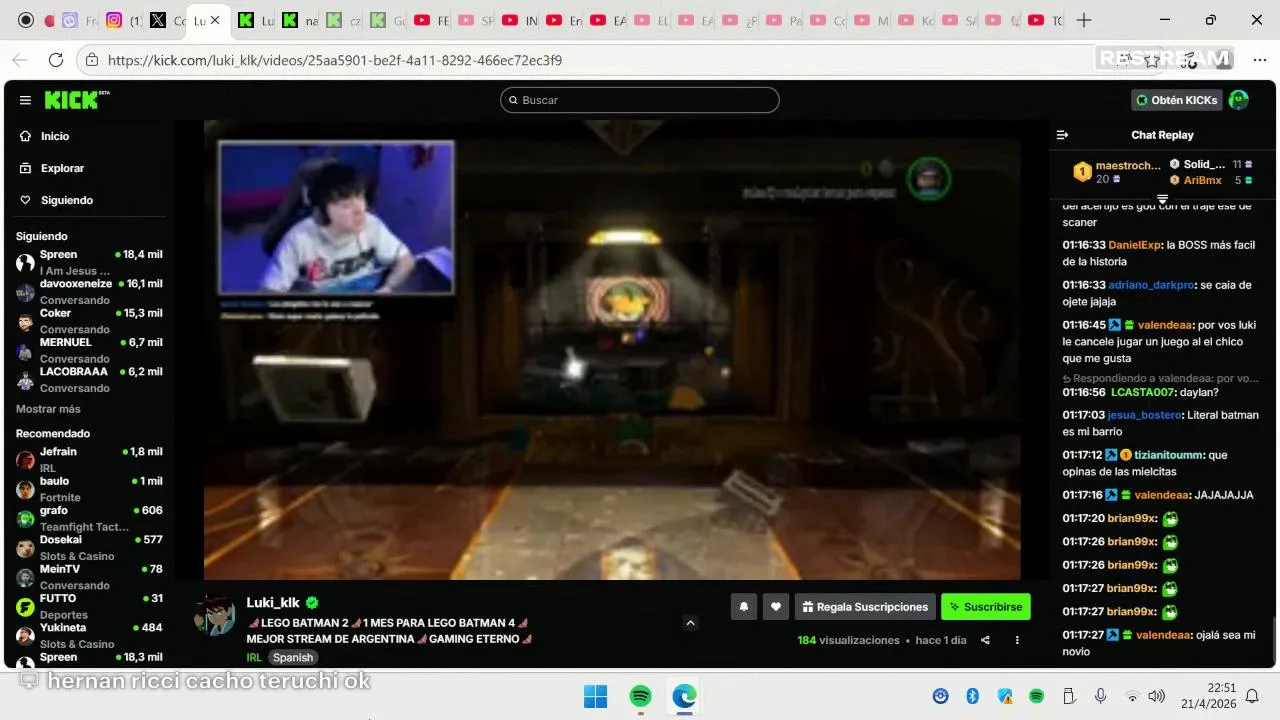This screenshot has height=720, width=1280.
Task: Click DanielExp username in chat
Action: click(1135, 245)
